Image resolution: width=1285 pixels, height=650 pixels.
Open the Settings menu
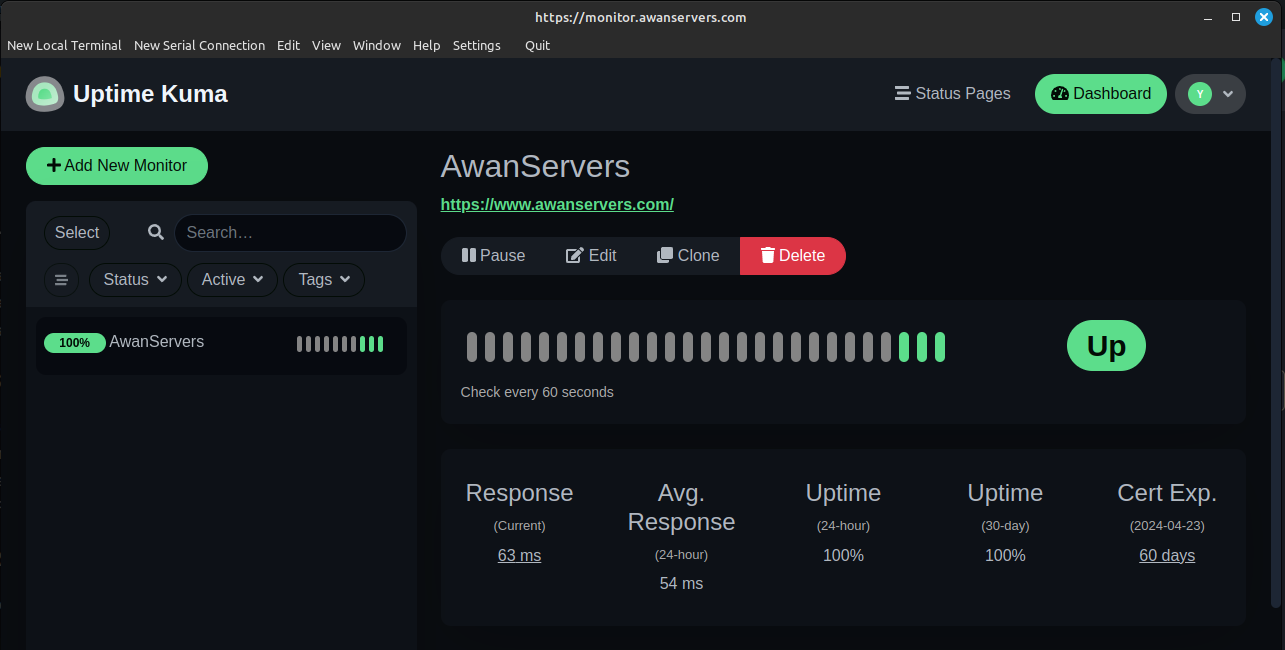(x=476, y=45)
